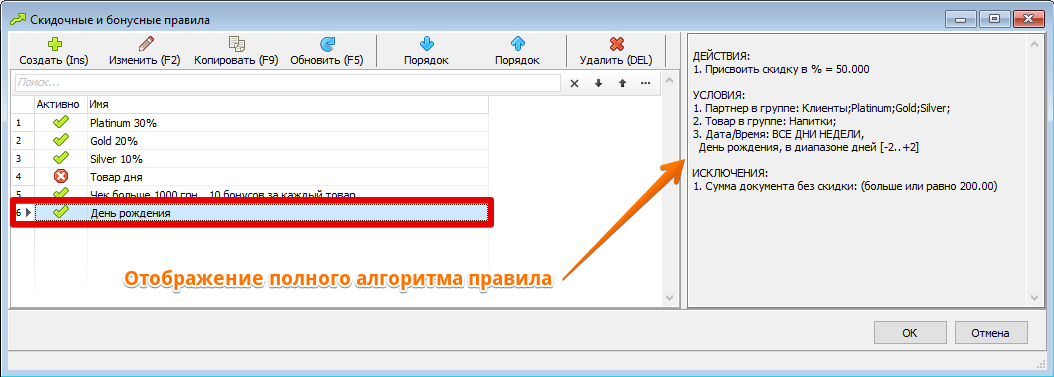The height and width of the screenshot is (377, 1054).
Task: Find previous match with up arrow
Action: tap(622, 83)
